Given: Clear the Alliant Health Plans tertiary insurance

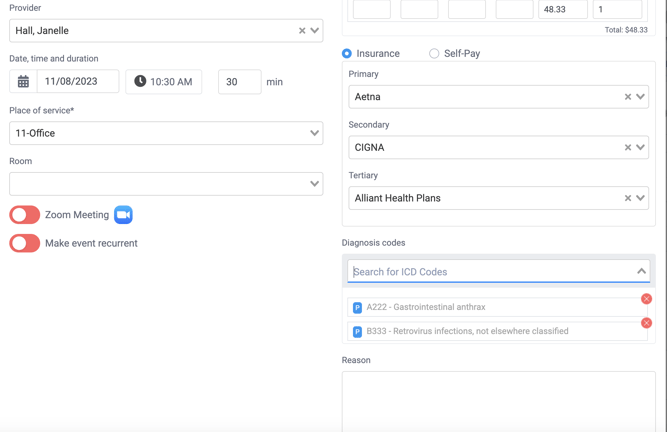Looking at the screenshot, I should [627, 198].
